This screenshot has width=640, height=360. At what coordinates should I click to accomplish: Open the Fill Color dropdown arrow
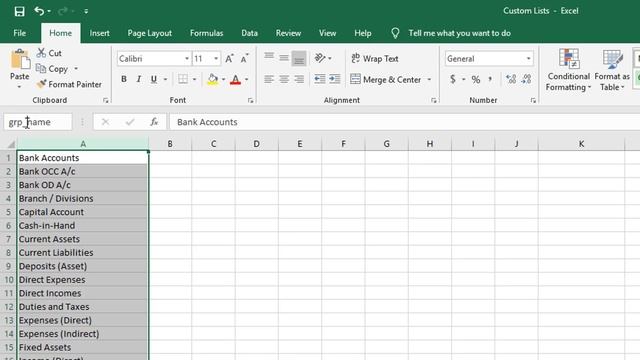[224, 79]
